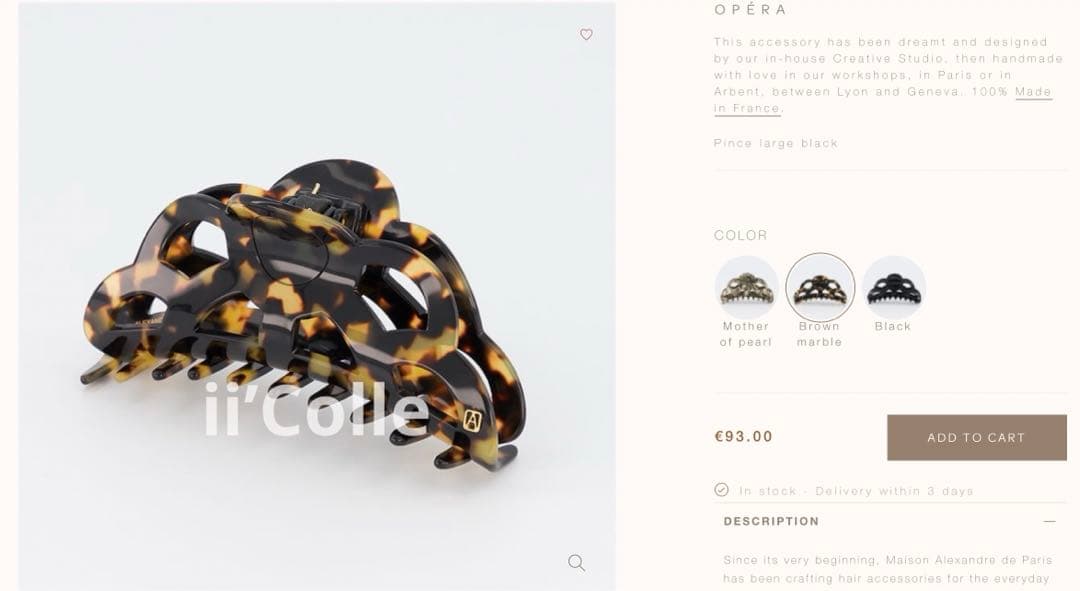Click the Pince large black subtitle

click(776, 143)
